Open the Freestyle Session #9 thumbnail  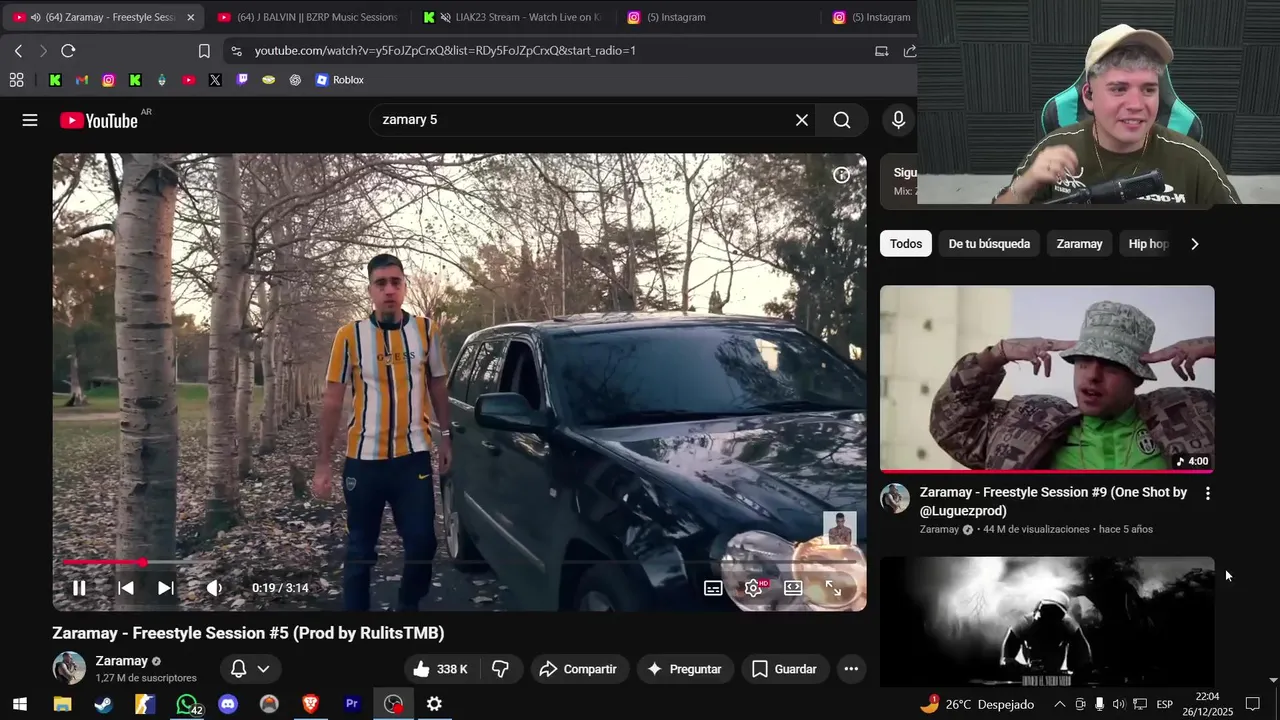(x=1047, y=379)
